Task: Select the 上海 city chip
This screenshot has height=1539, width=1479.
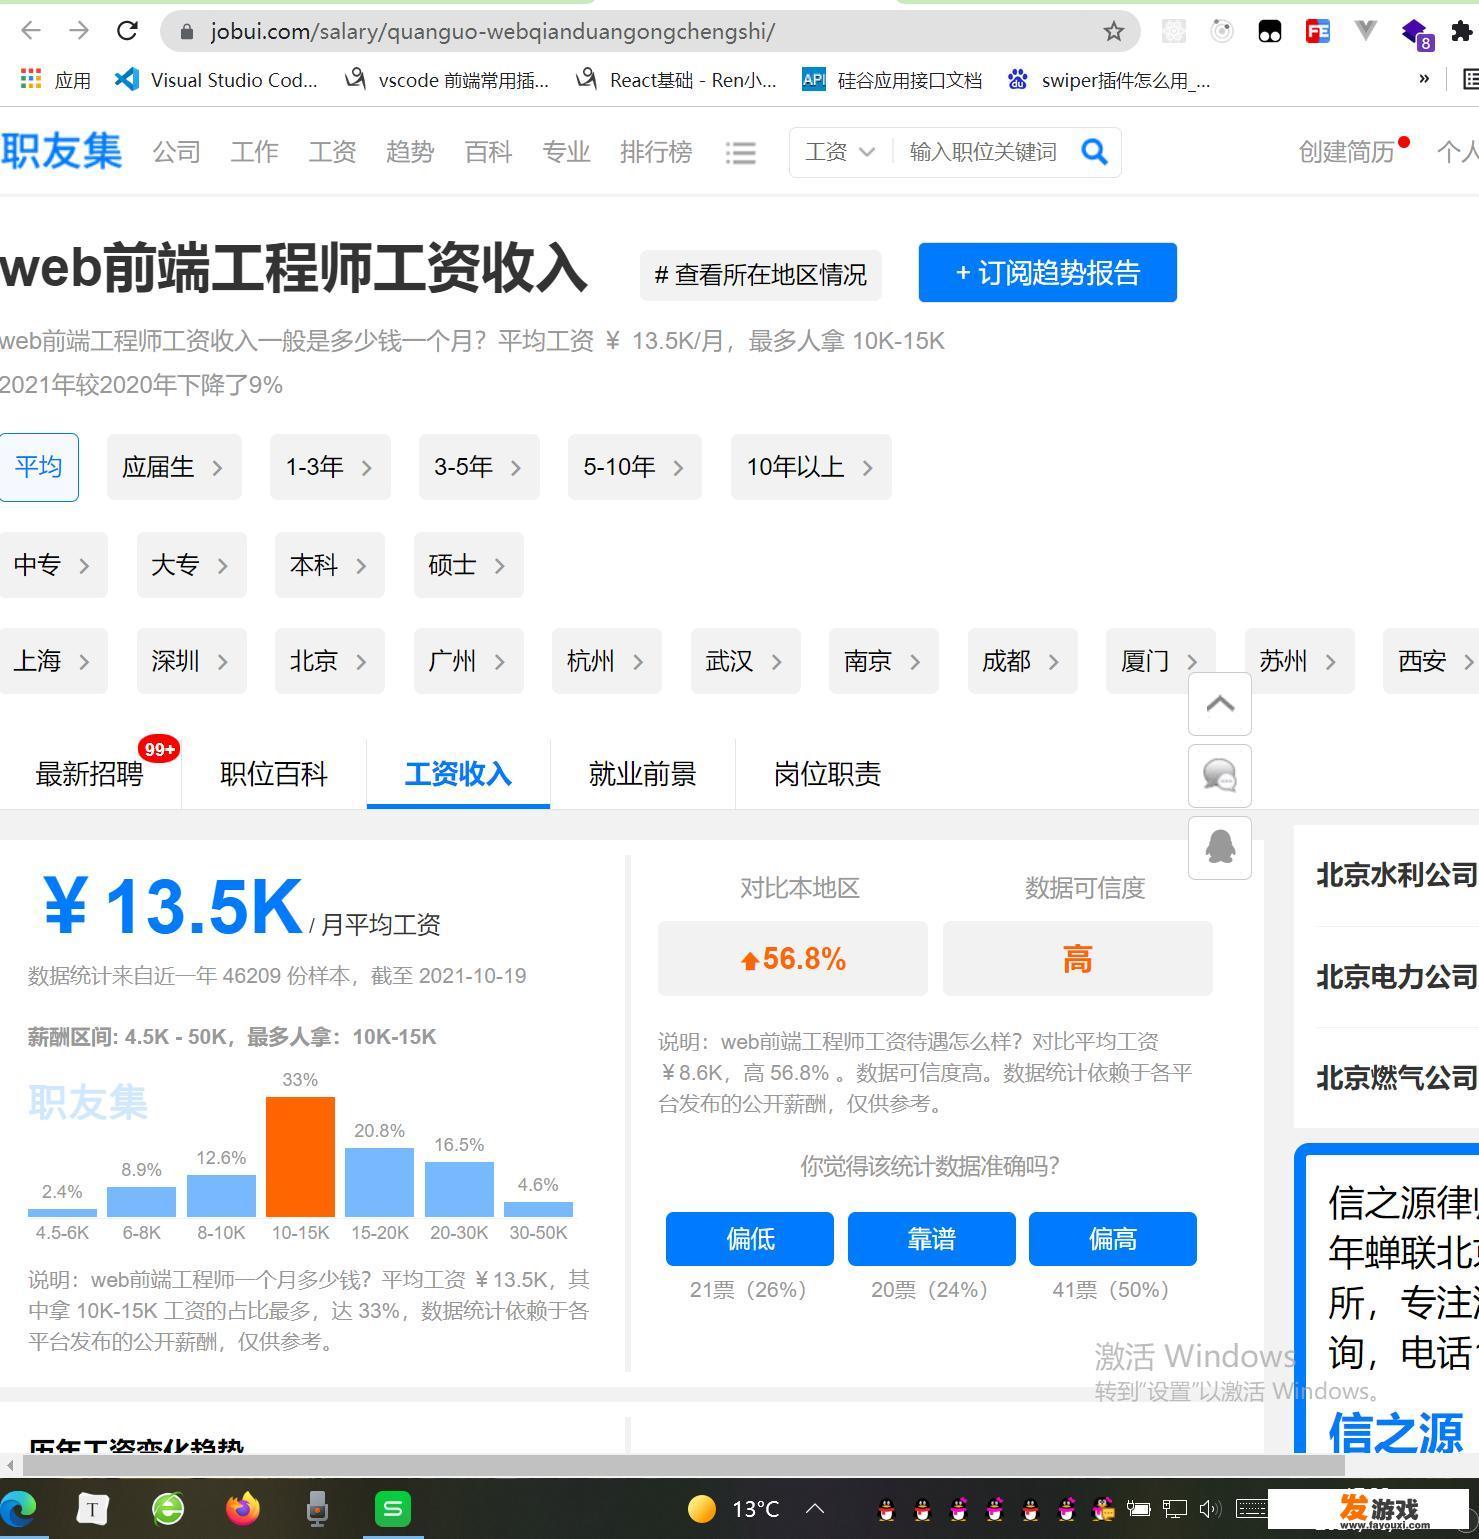Action: click(53, 661)
